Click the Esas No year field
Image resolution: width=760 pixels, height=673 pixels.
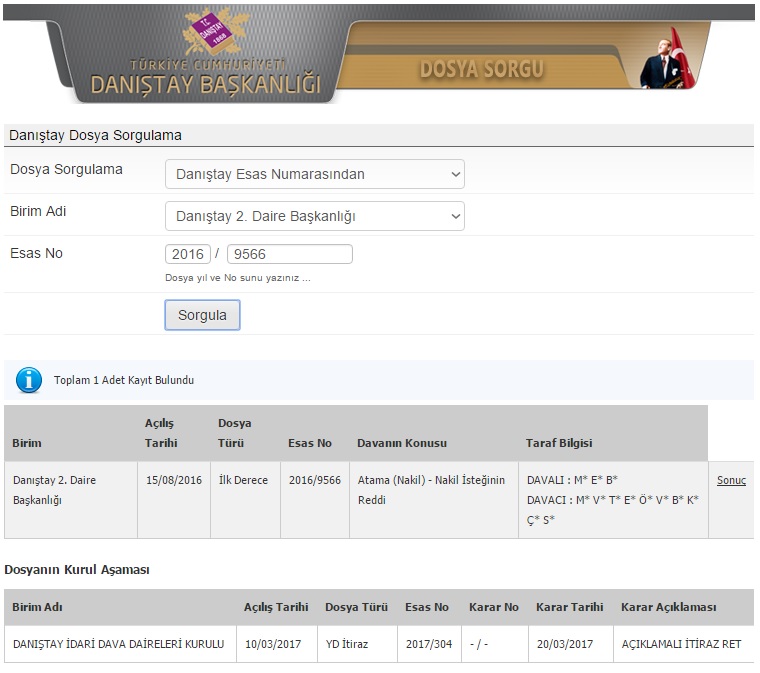click(x=187, y=254)
